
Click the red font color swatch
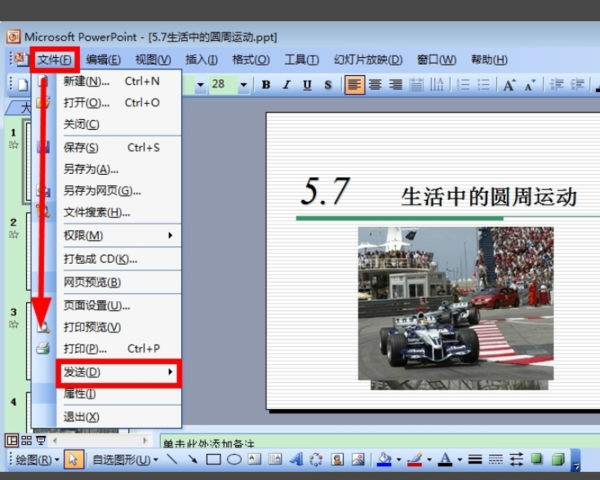[x=444, y=460]
